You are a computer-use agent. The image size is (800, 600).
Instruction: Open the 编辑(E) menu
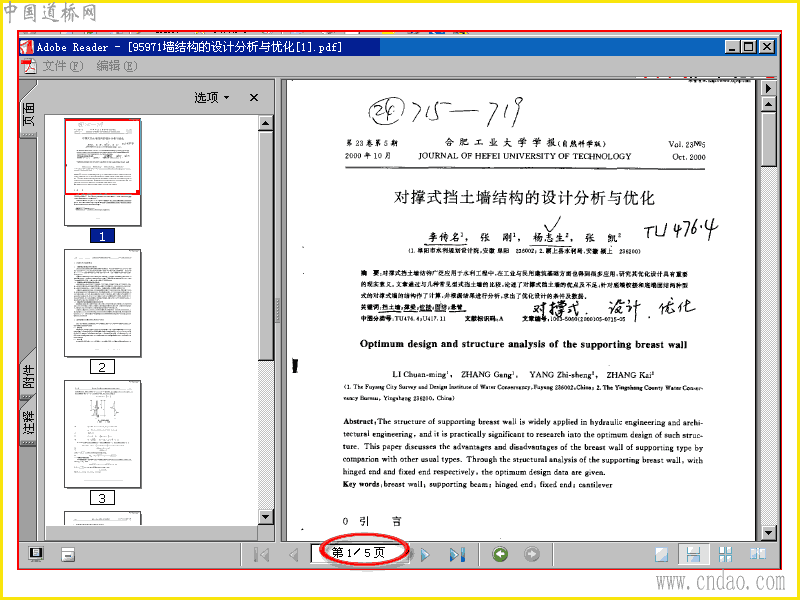(x=117, y=66)
